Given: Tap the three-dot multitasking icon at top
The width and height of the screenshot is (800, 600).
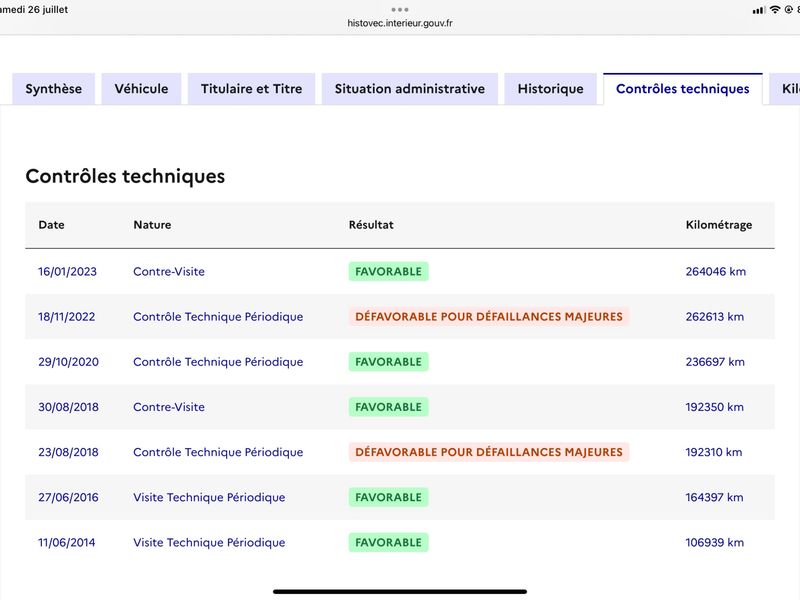Looking at the screenshot, I should [400, 10].
